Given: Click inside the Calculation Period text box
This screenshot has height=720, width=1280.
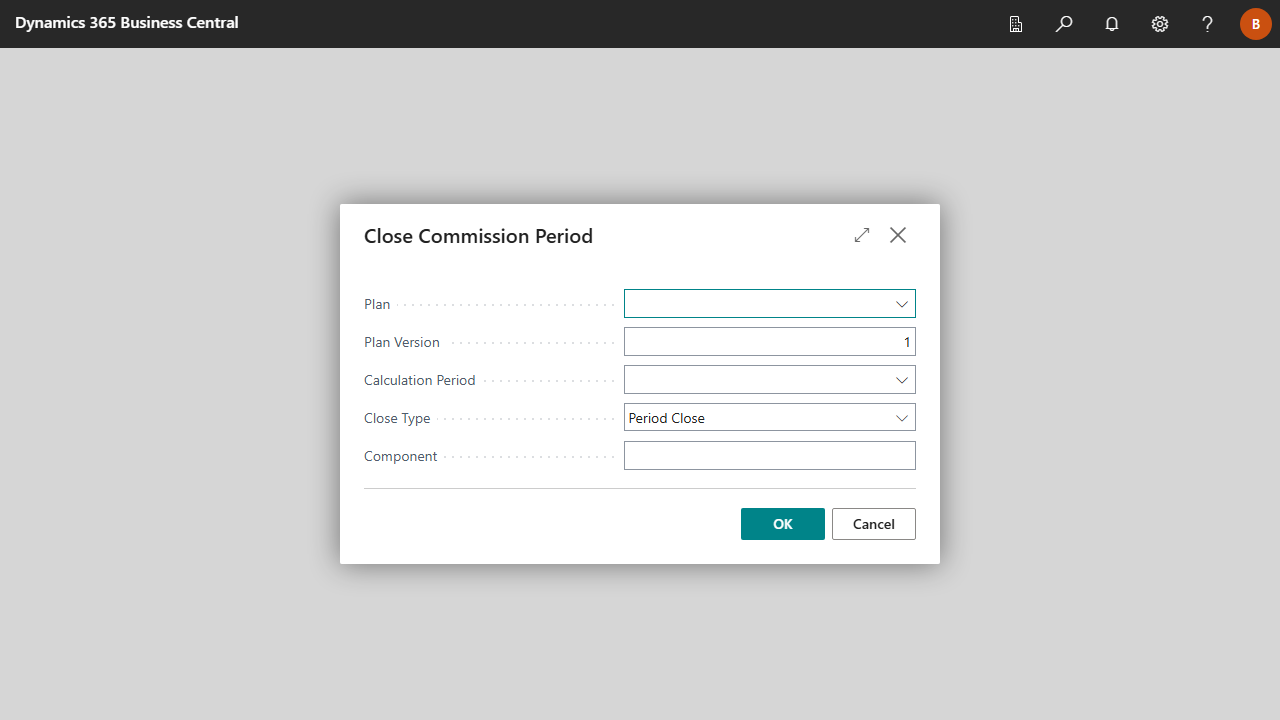Looking at the screenshot, I should pos(757,380).
